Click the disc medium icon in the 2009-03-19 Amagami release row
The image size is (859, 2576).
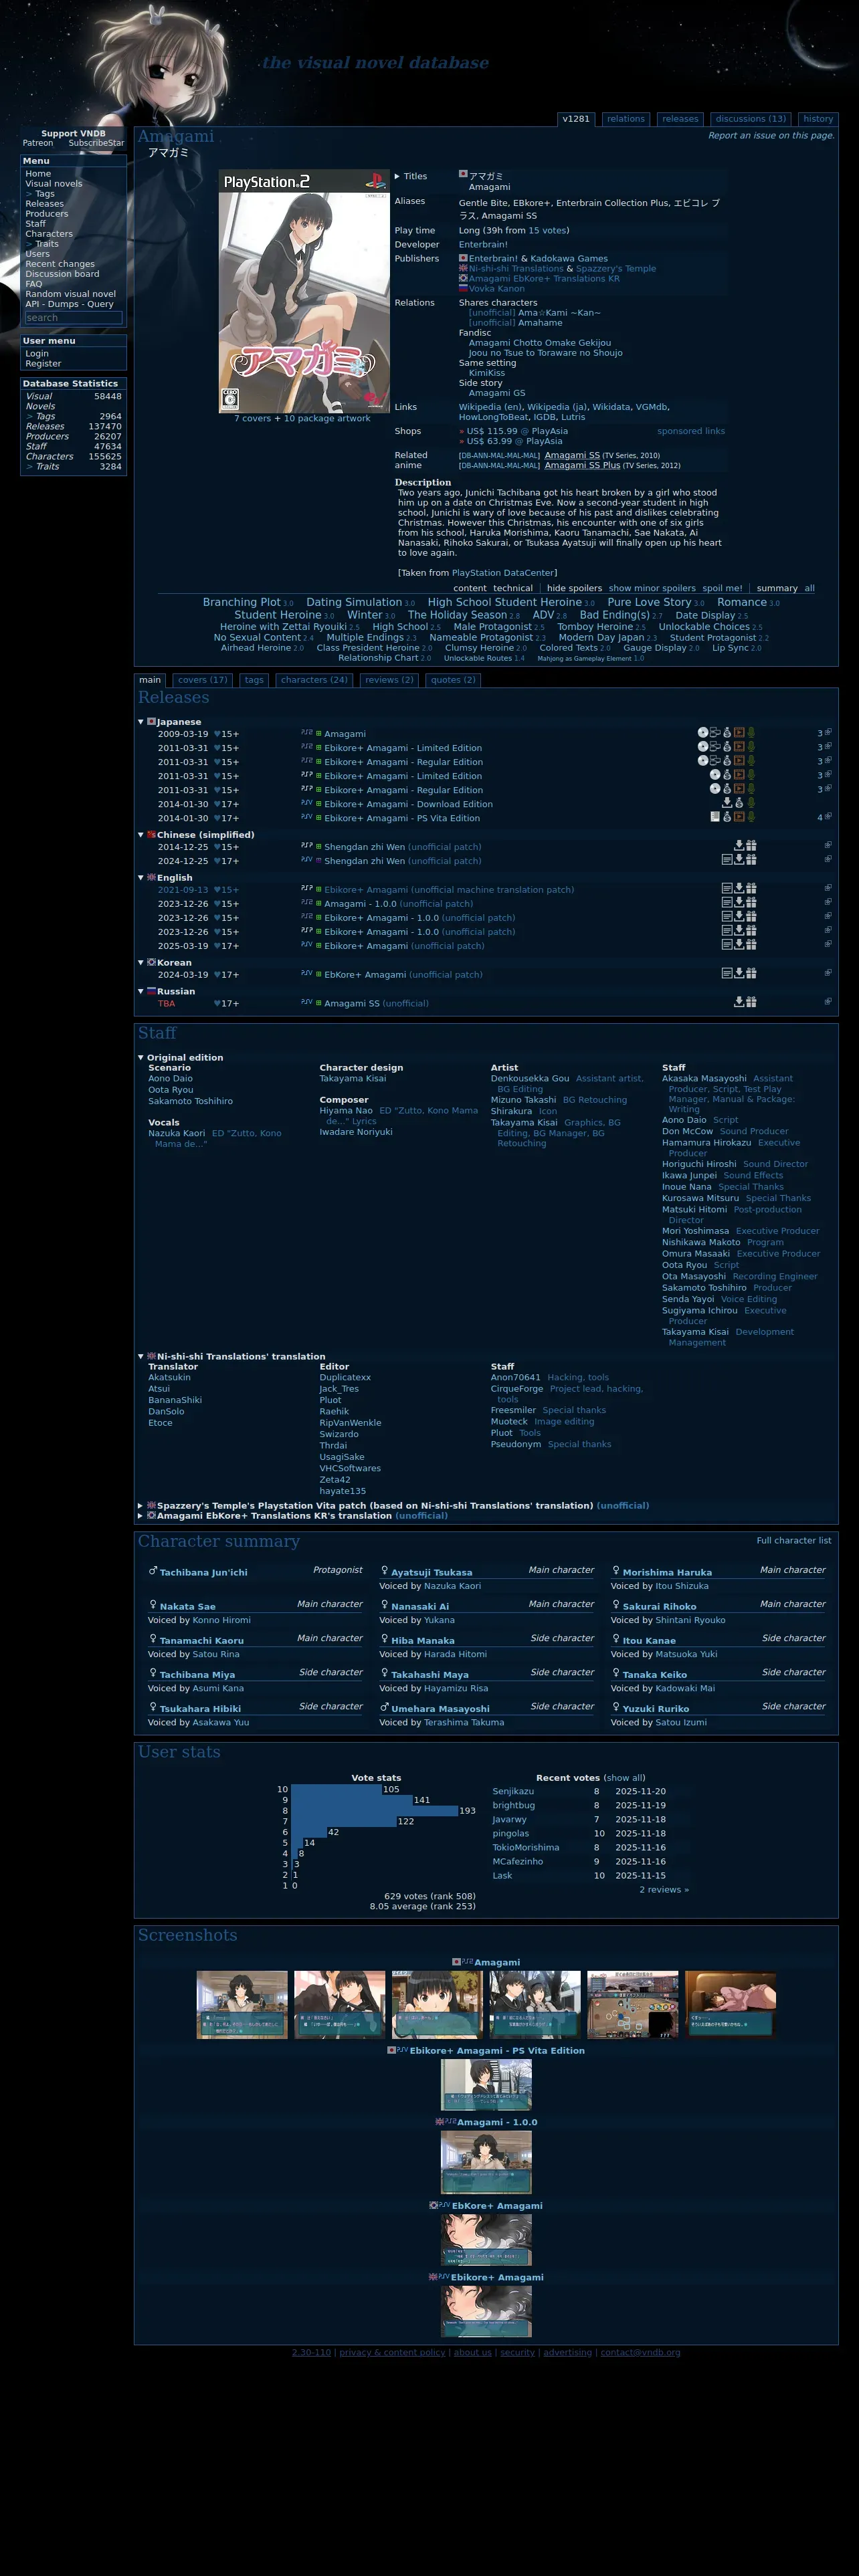[703, 733]
